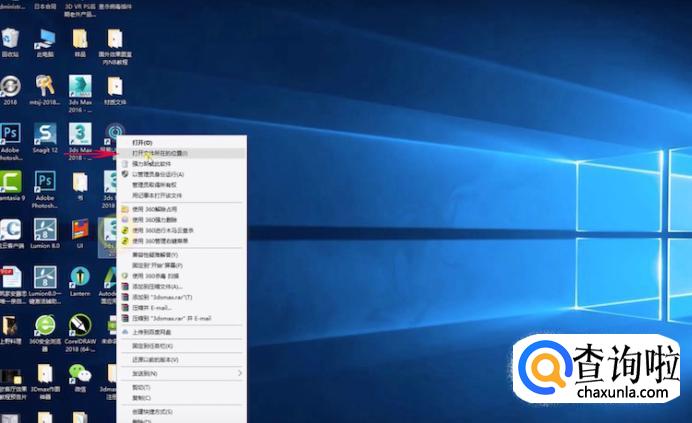This screenshot has height=423, width=692.
Task: Choose 360 trojan cloud scan menu entry
Action: 181,230
